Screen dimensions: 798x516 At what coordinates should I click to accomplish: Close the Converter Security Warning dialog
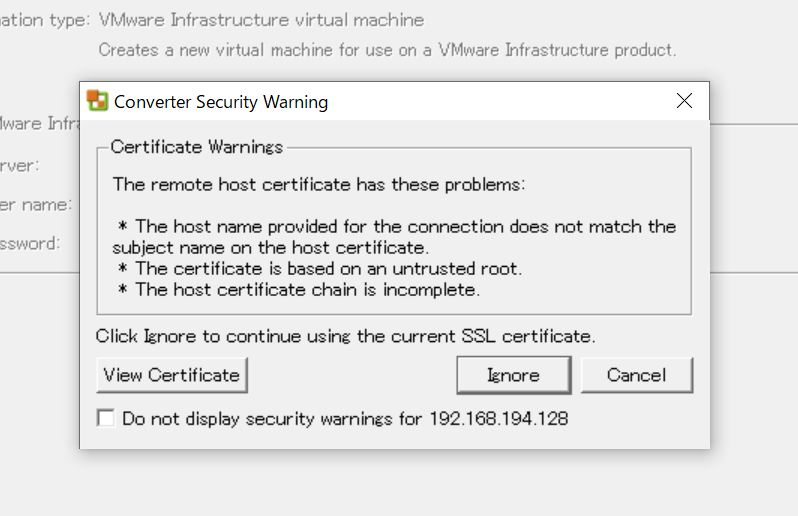(684, 101)
